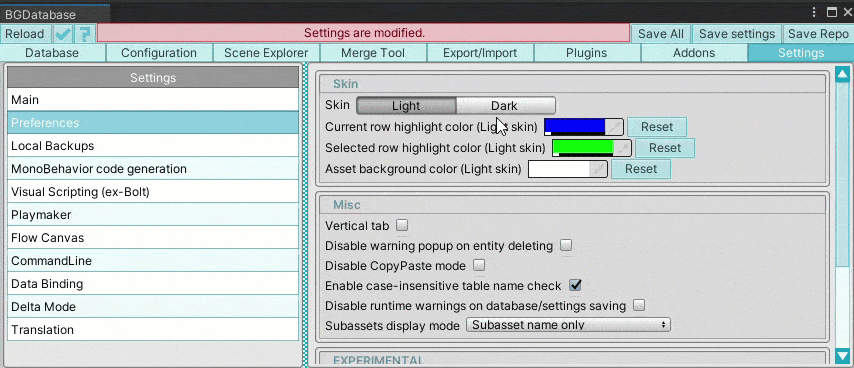Click 'Settings are modified.' message
The height and width of the screenshot is (368, 854).
coord(364,33)
